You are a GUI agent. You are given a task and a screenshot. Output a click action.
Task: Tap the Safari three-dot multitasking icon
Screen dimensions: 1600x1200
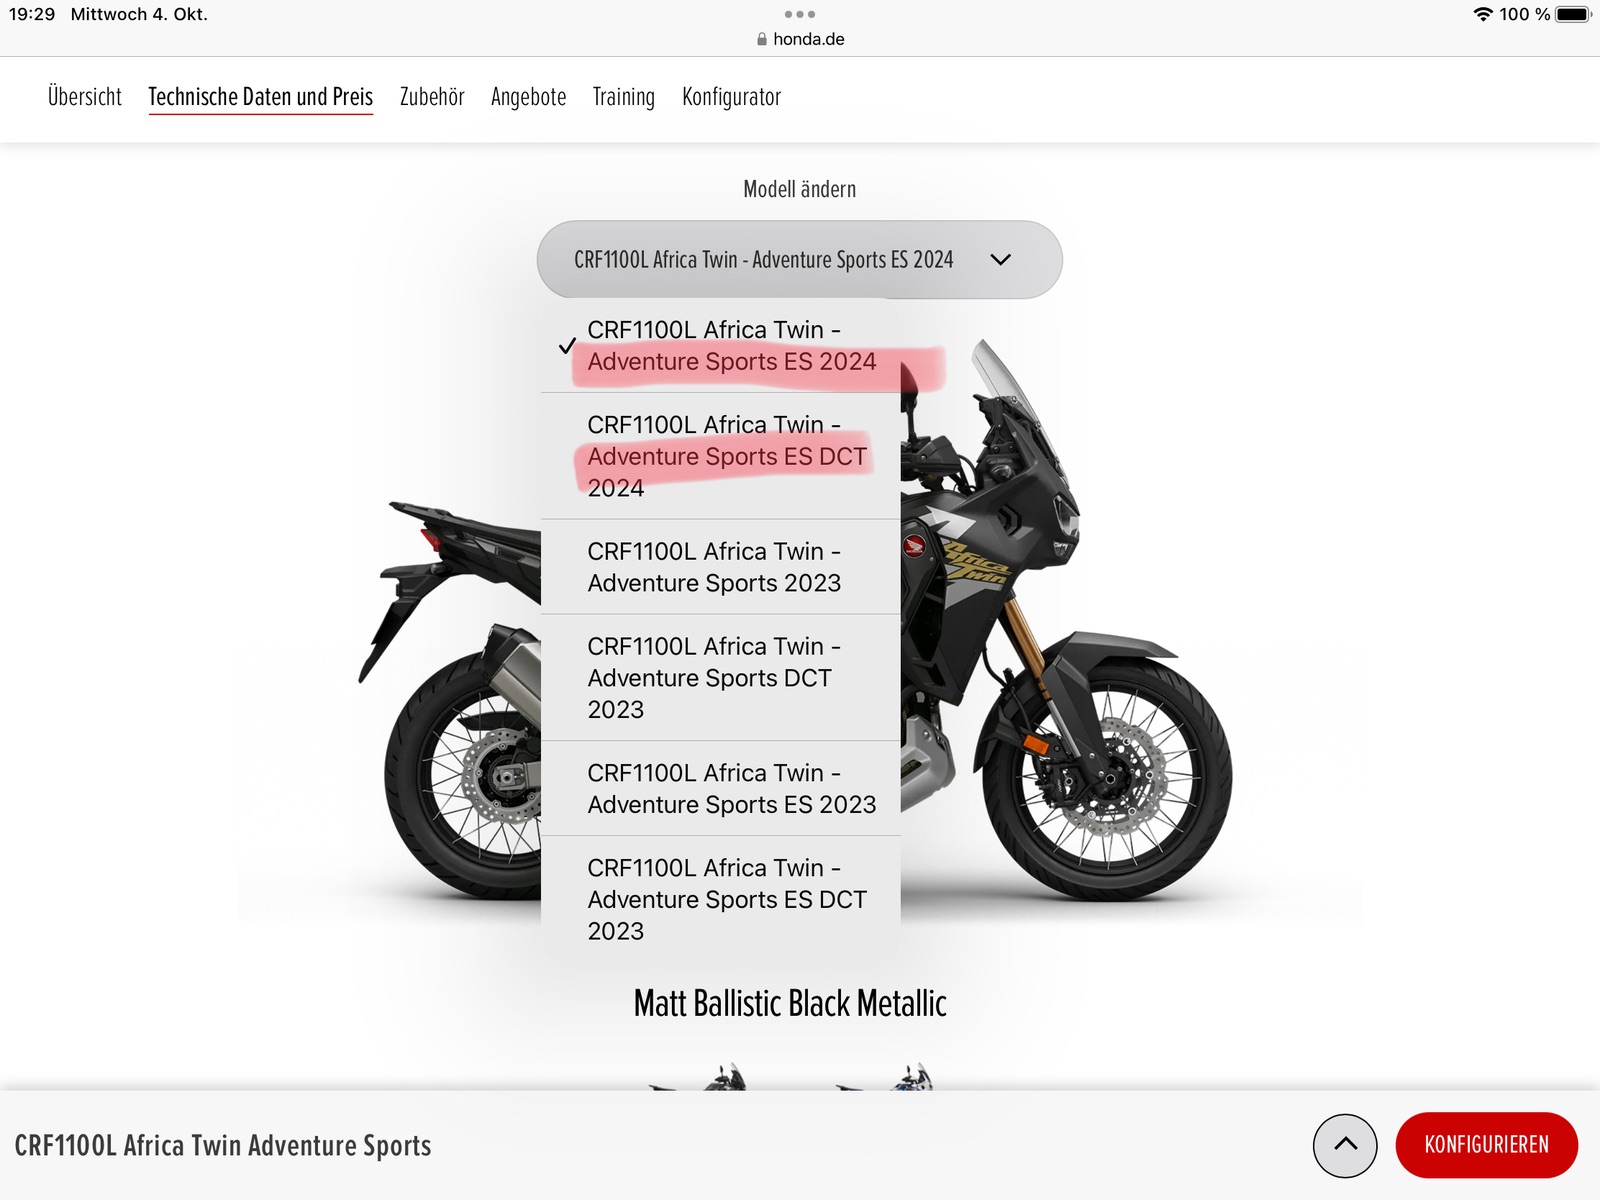pyautogui.click(x=800, y=14)
